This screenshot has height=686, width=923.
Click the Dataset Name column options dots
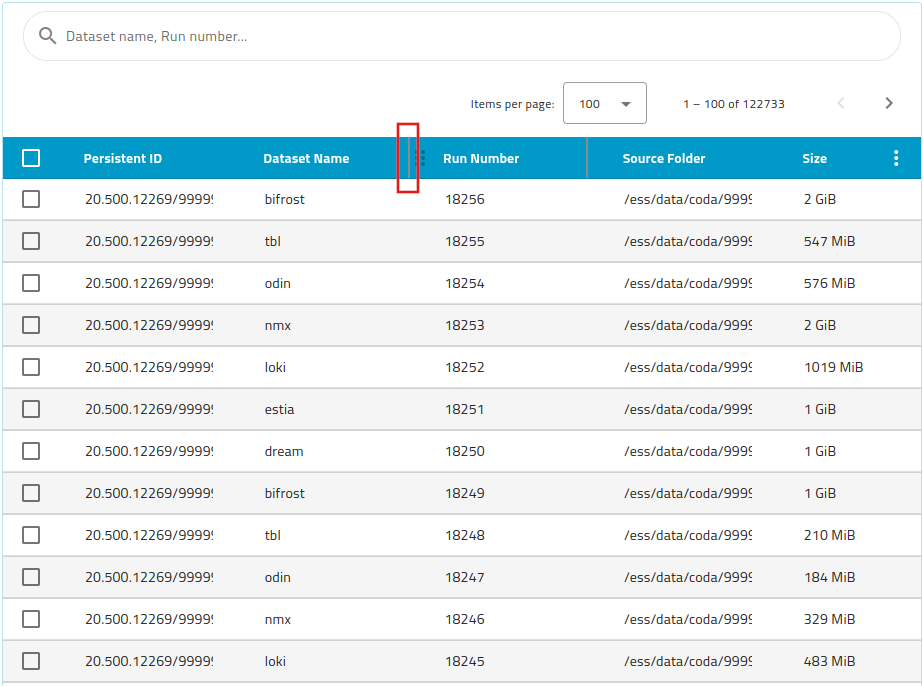tap(422, 158)
